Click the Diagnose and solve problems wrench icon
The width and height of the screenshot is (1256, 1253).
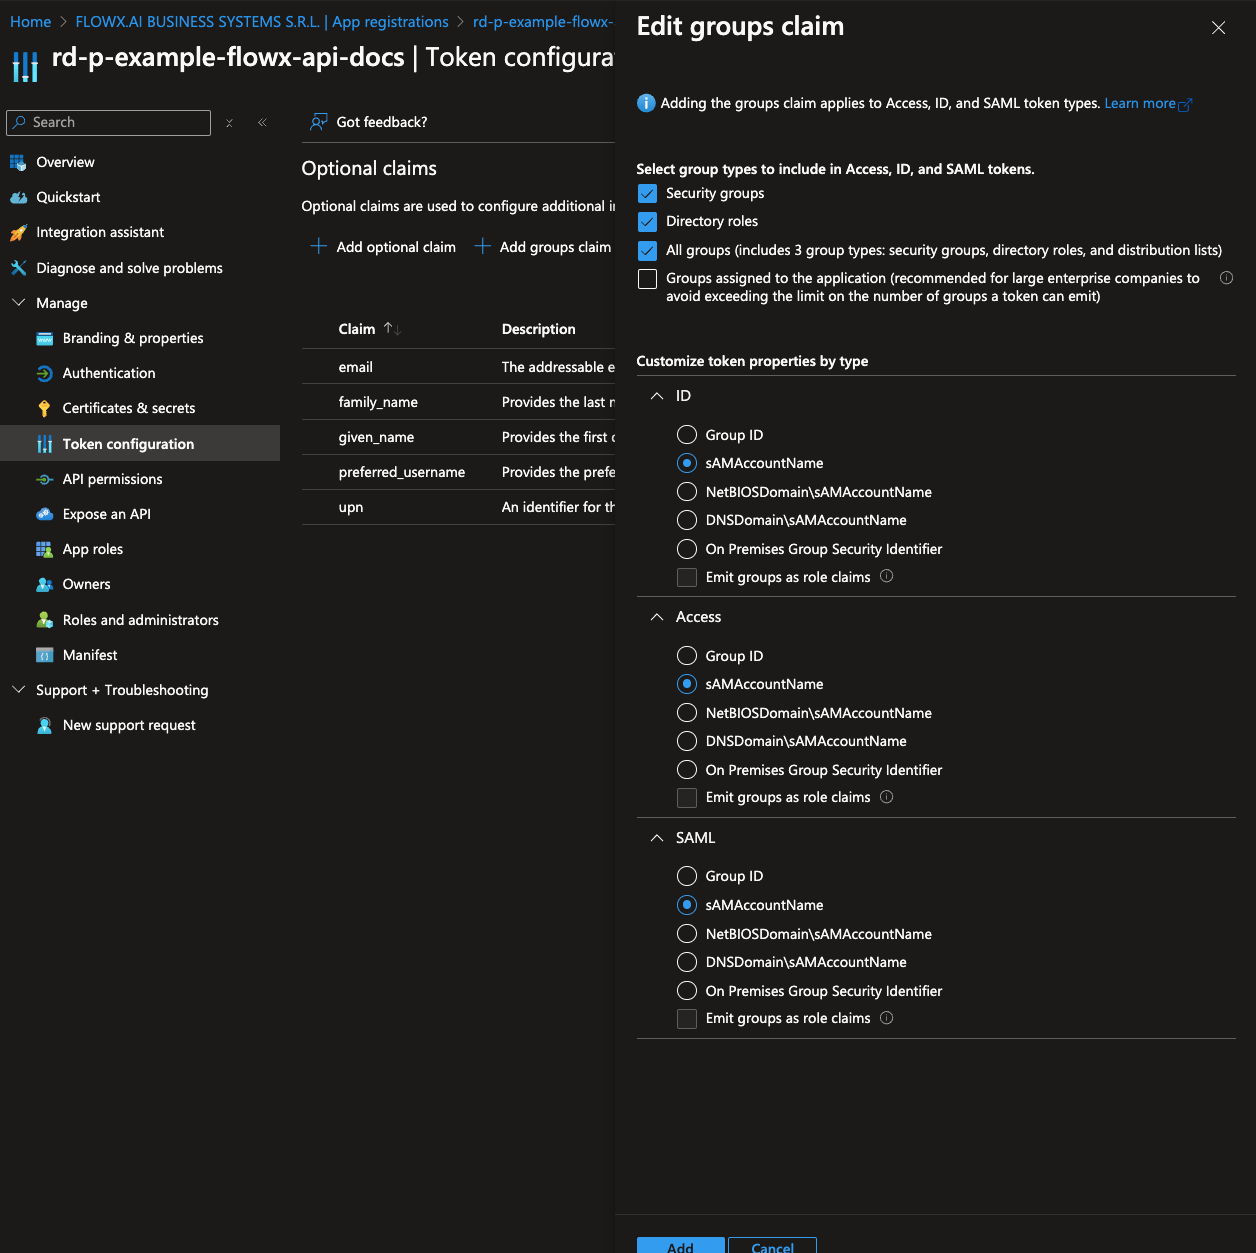(18, 268)
